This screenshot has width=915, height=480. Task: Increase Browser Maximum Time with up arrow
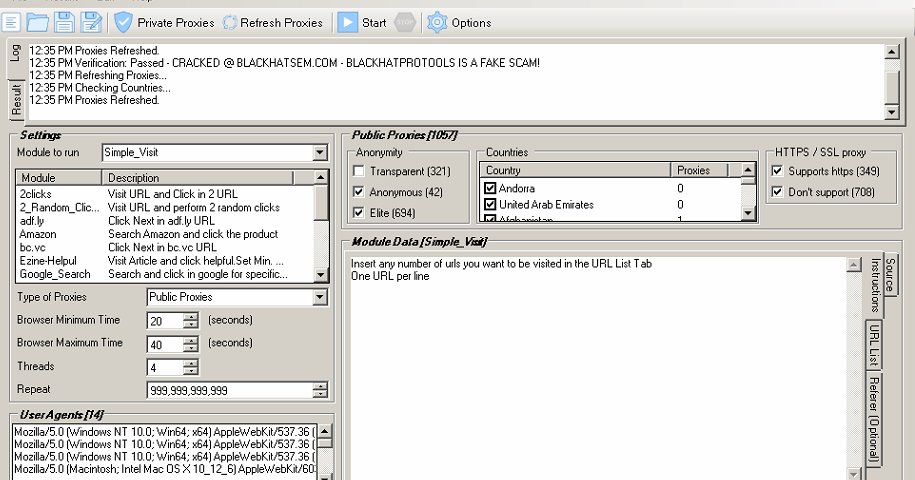[x=191, y=340]
